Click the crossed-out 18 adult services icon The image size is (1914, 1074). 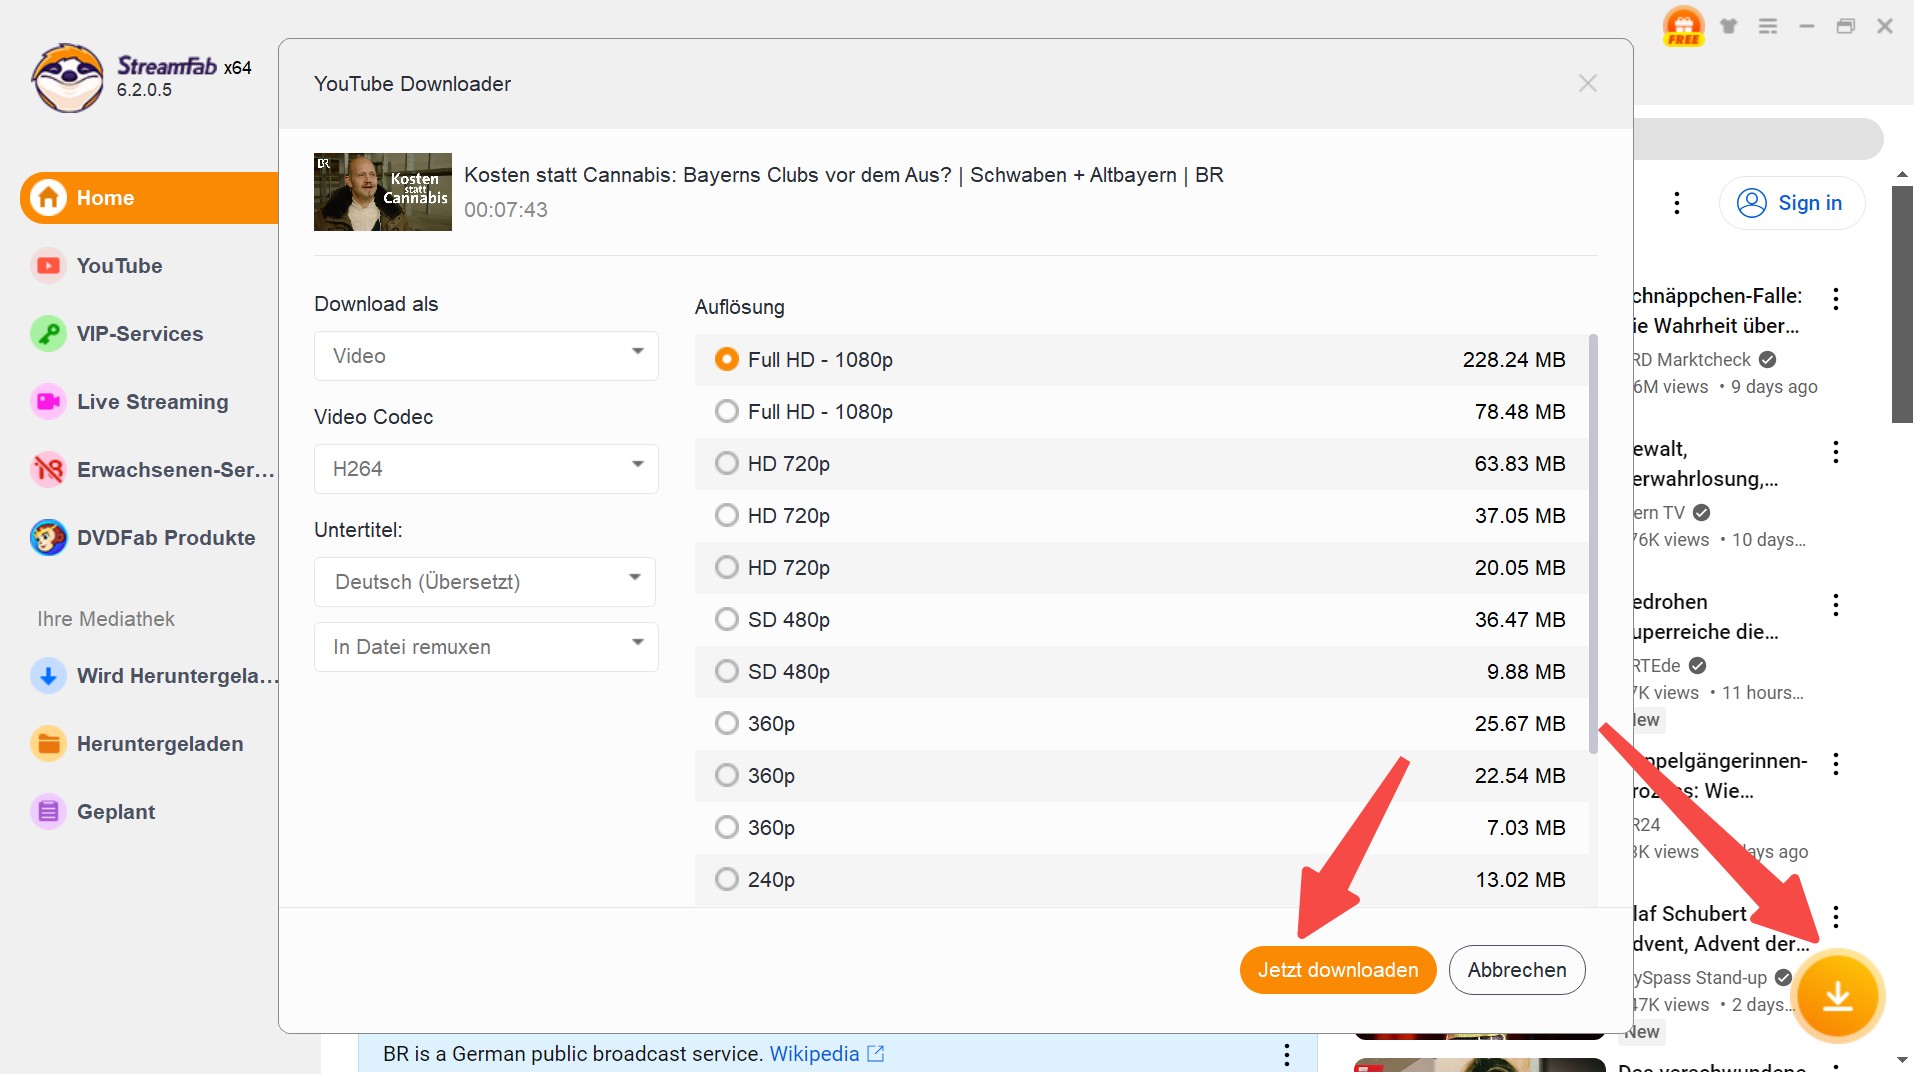[x=48, y=470]
